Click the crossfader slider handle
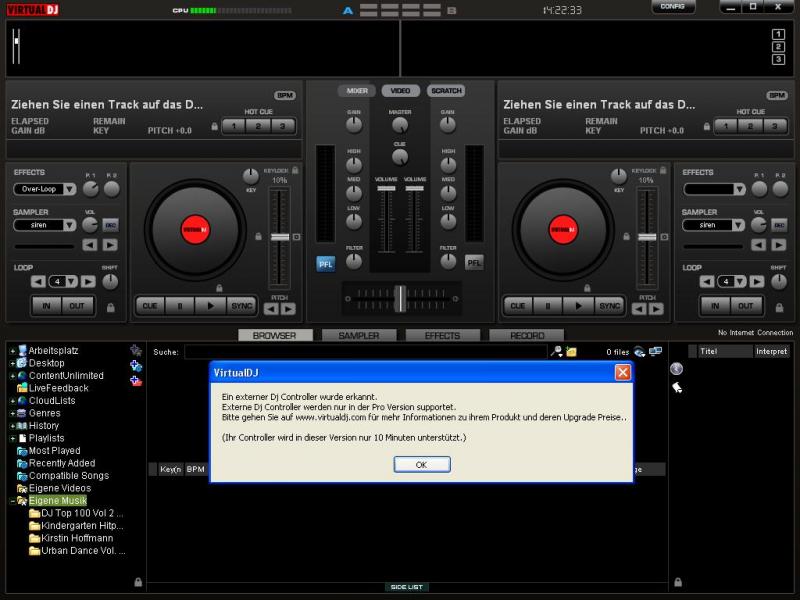This screenshot has height=600, width=800. 400,297
